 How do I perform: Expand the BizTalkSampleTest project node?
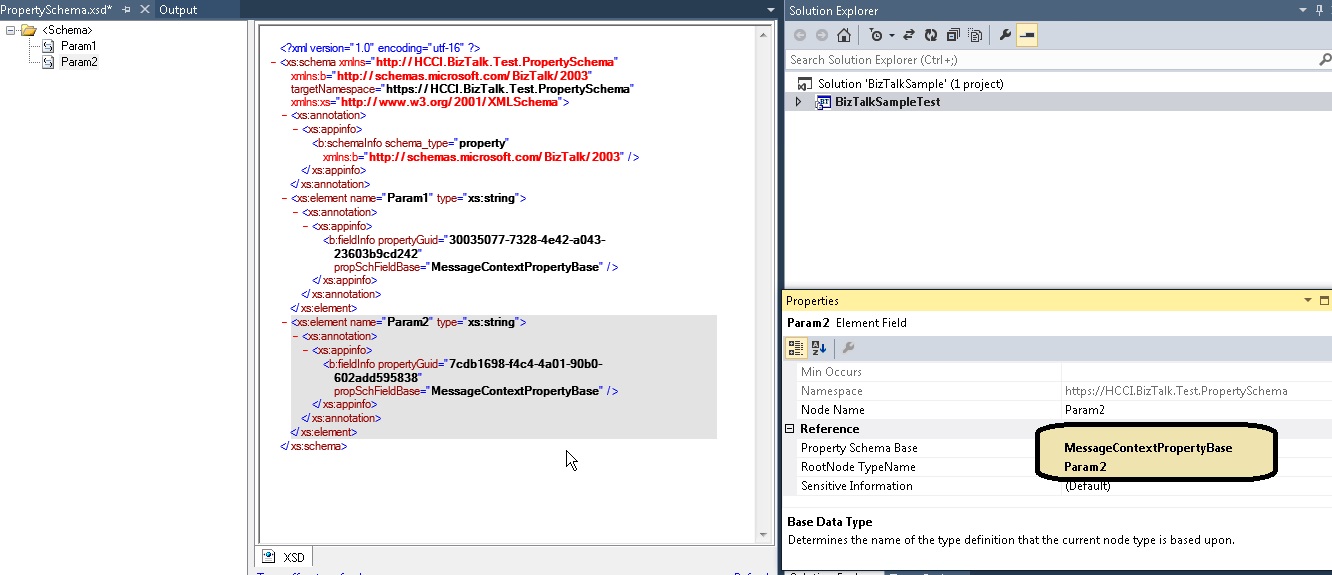click(798, 102)
